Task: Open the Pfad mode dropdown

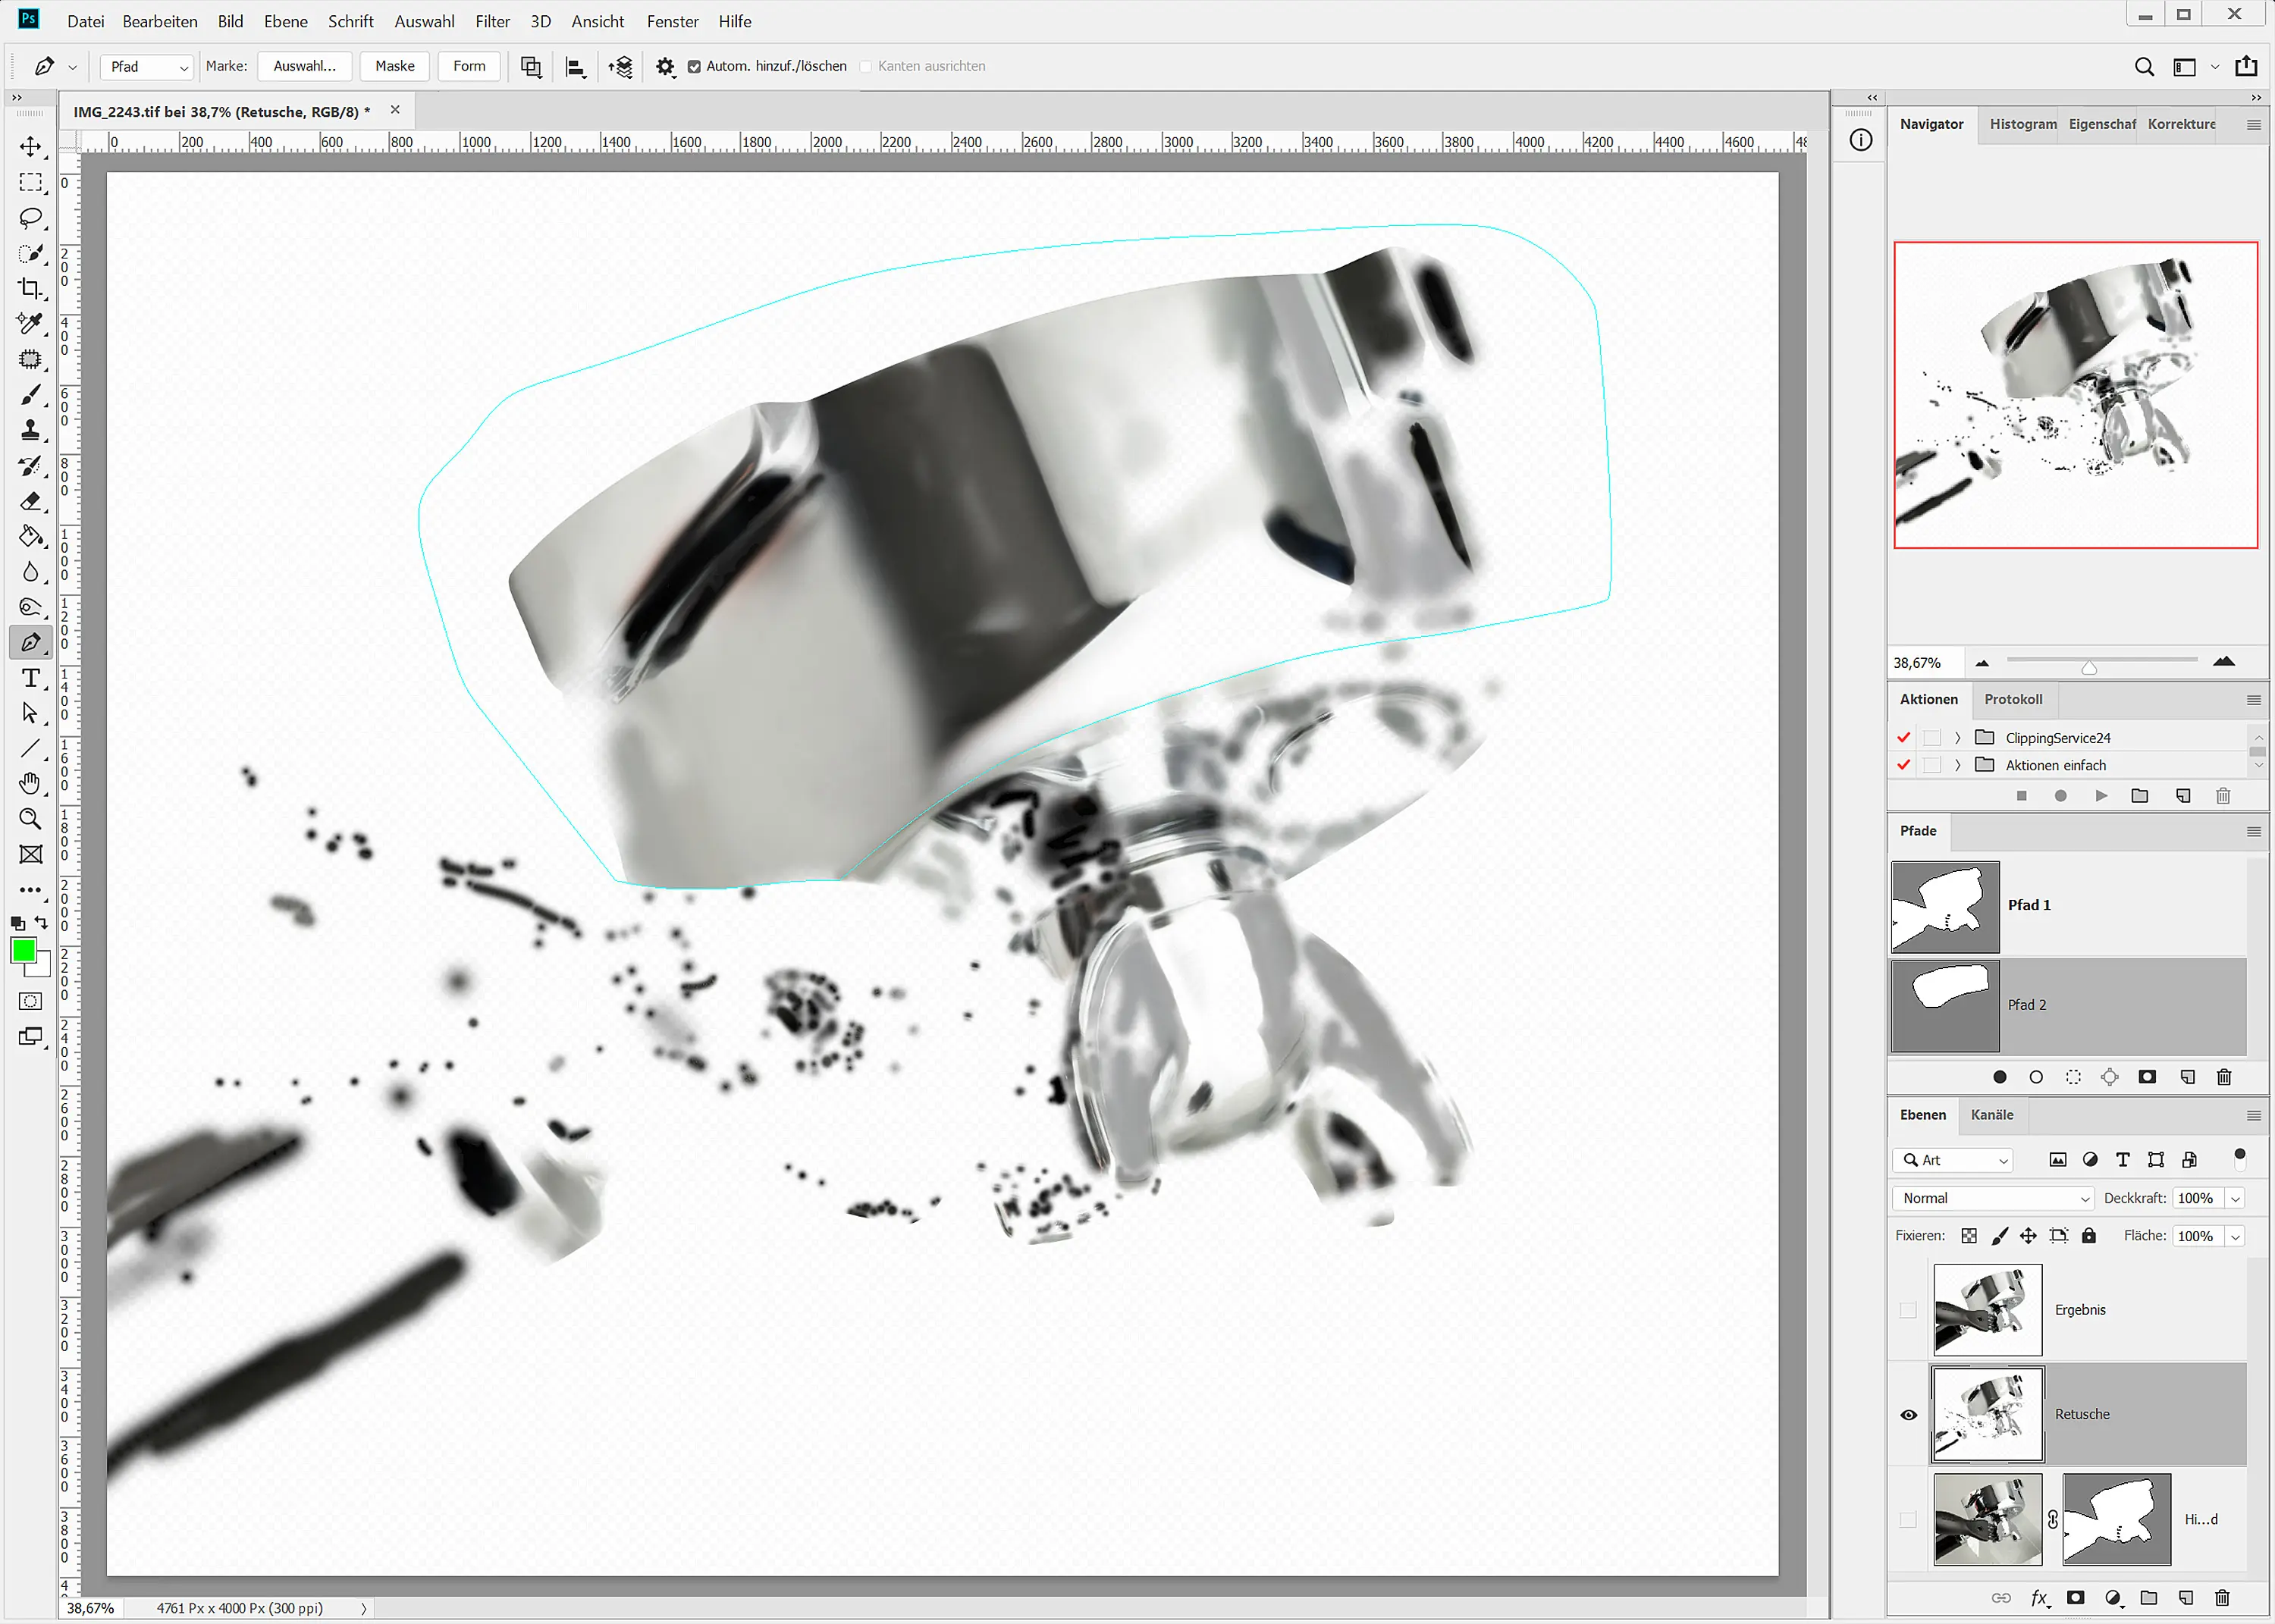Action: [148, 66]
